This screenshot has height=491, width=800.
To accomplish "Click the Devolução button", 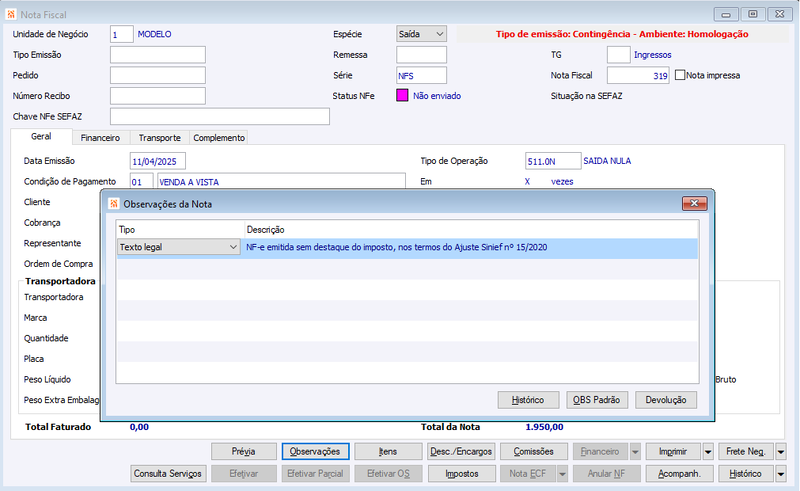I will point(666,400).
